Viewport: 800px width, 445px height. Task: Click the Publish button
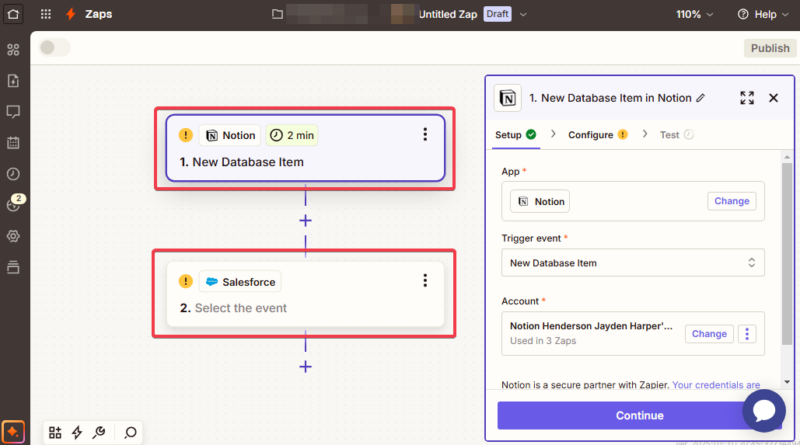tap(770, 48)
